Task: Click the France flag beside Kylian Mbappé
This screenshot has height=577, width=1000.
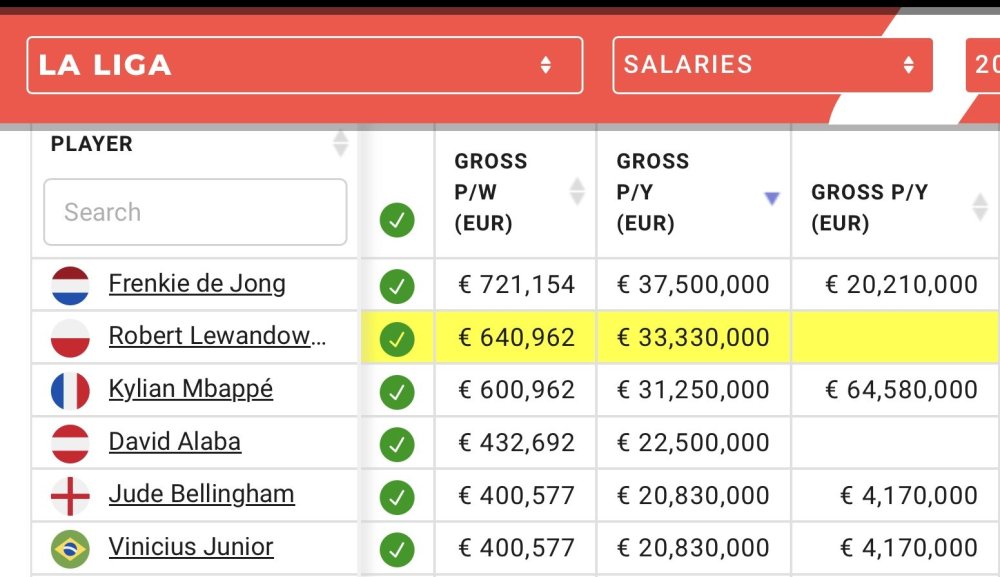Action: (70, 390)
